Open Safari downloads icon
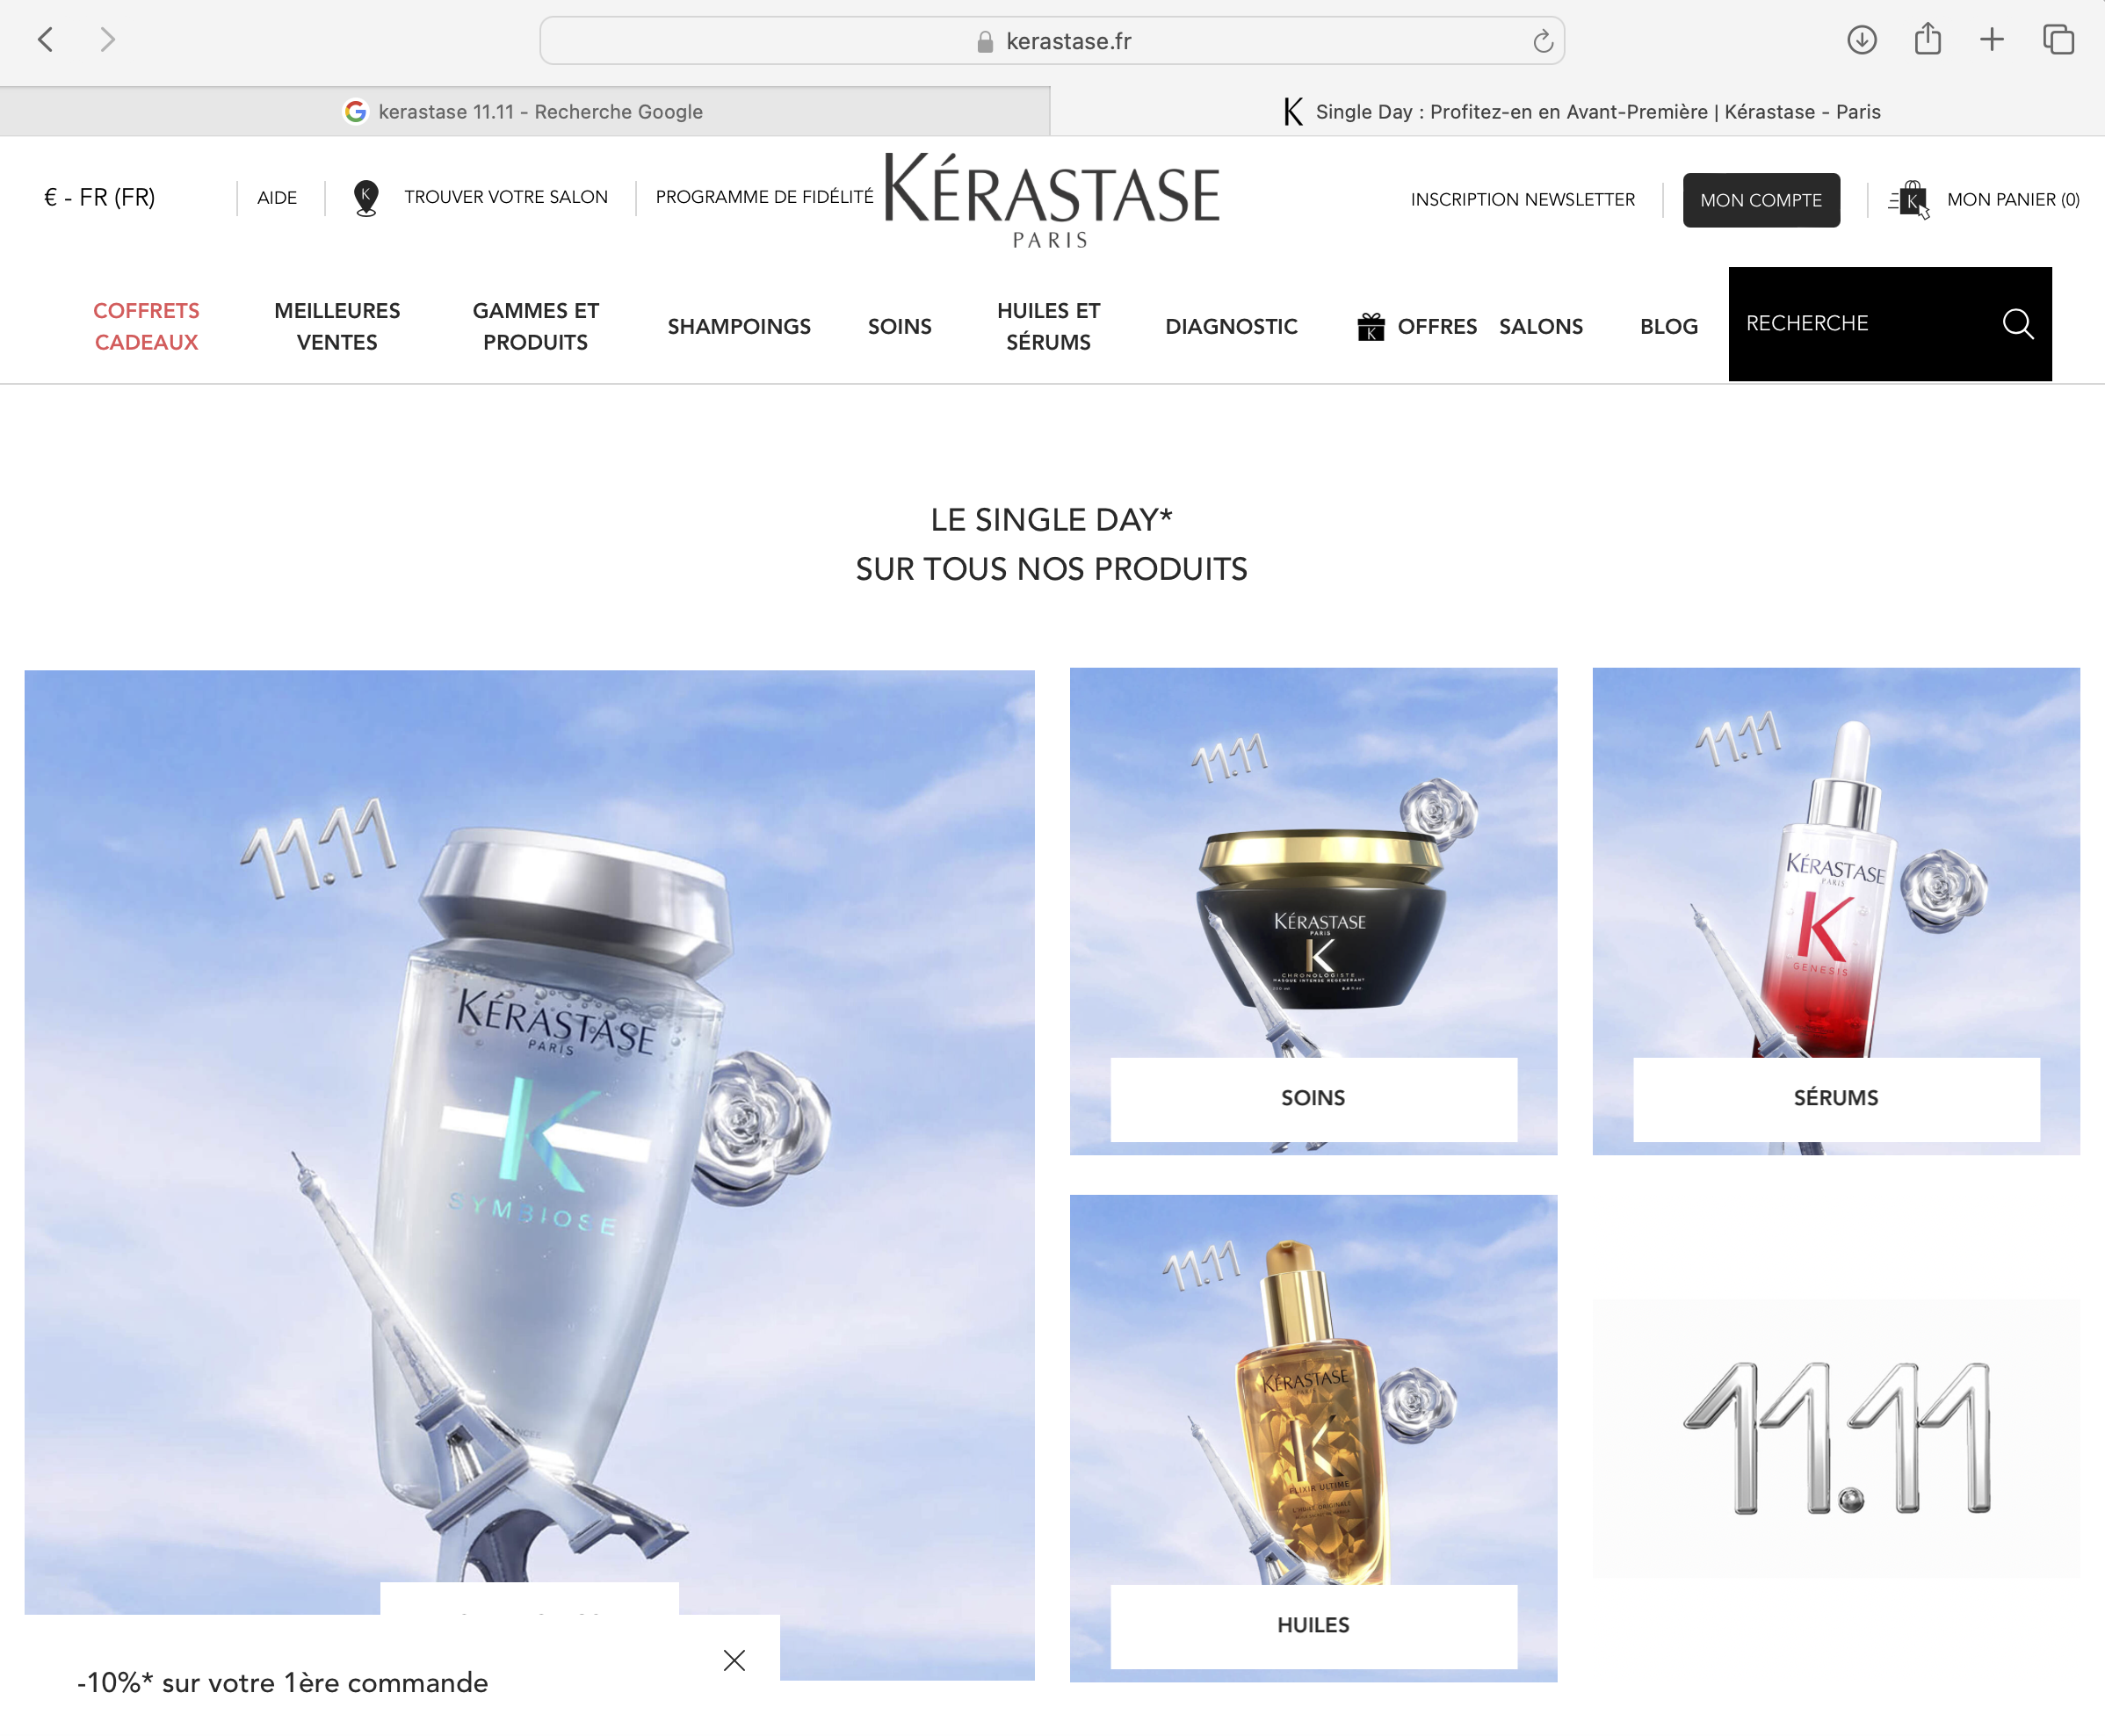This screenshot has width=2105, height=1736. click(x=1861, y=40)
